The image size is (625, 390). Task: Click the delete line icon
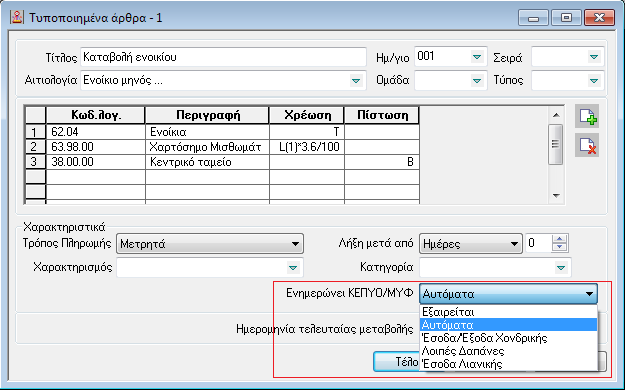tap(587, 146)
